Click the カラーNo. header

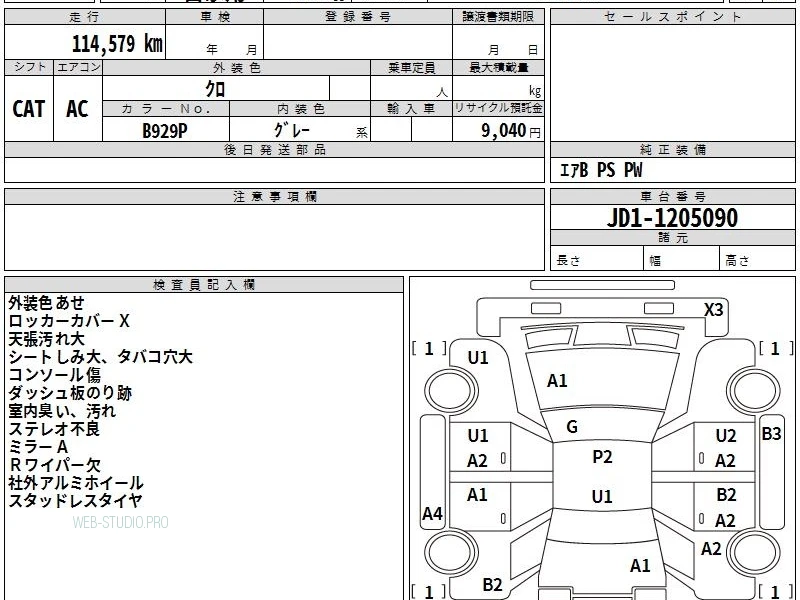[166, 109]
